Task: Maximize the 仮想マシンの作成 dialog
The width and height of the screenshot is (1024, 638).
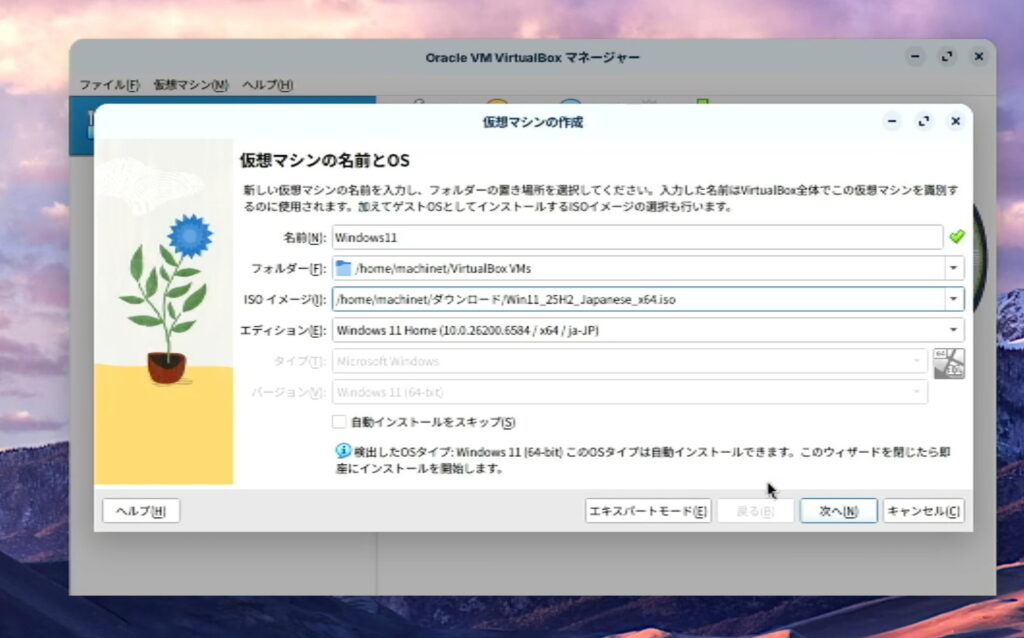Action: pos(924,121)
